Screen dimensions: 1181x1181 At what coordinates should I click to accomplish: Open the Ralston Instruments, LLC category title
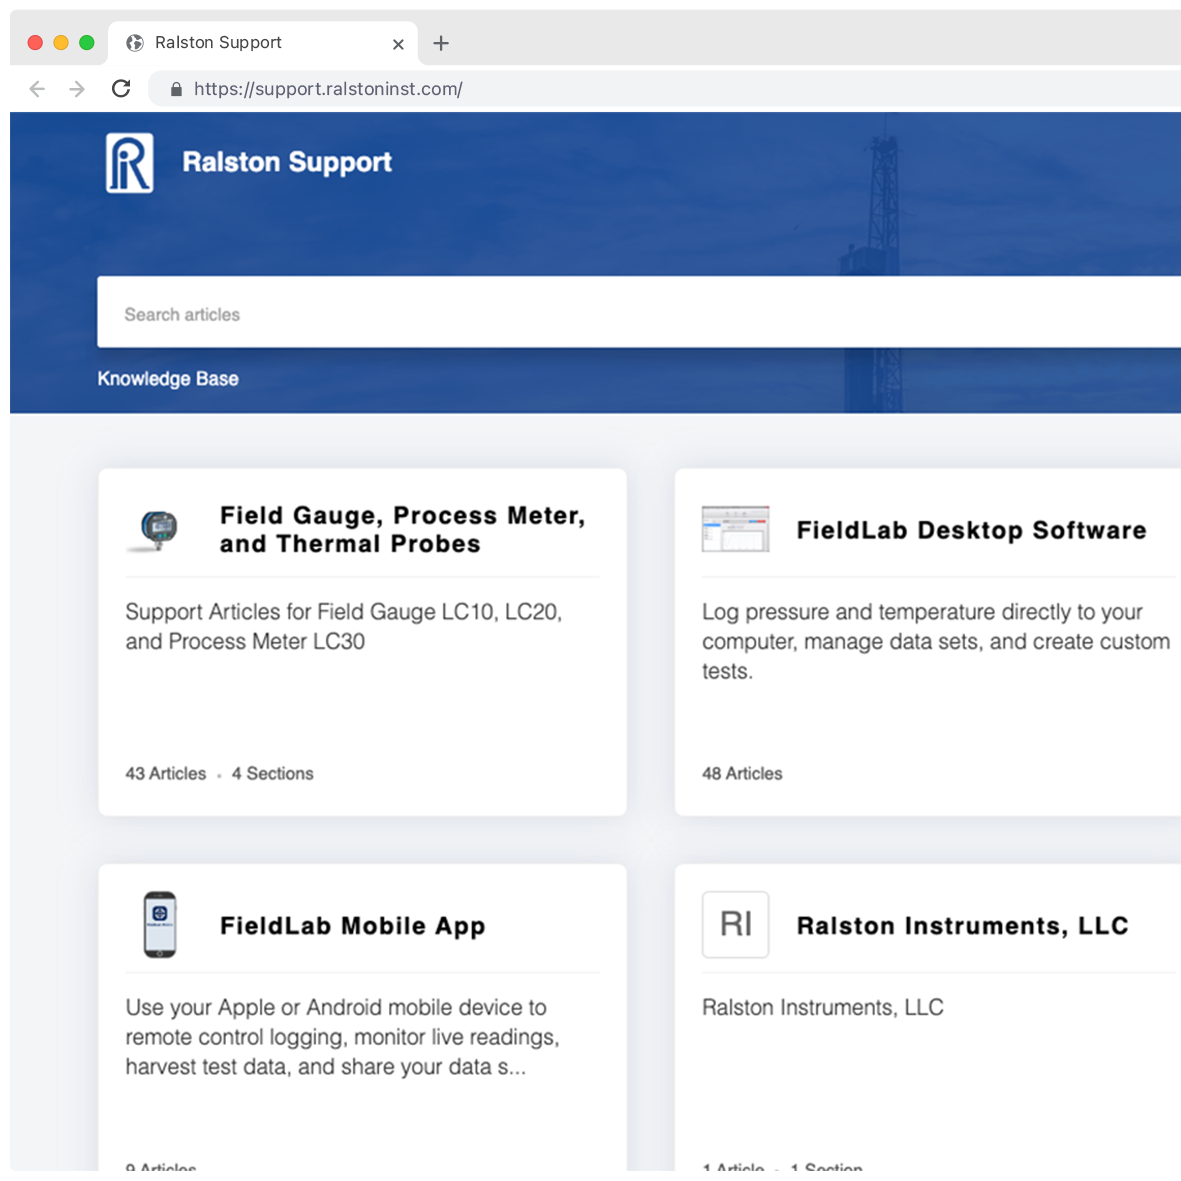click(x=962, y=926)
